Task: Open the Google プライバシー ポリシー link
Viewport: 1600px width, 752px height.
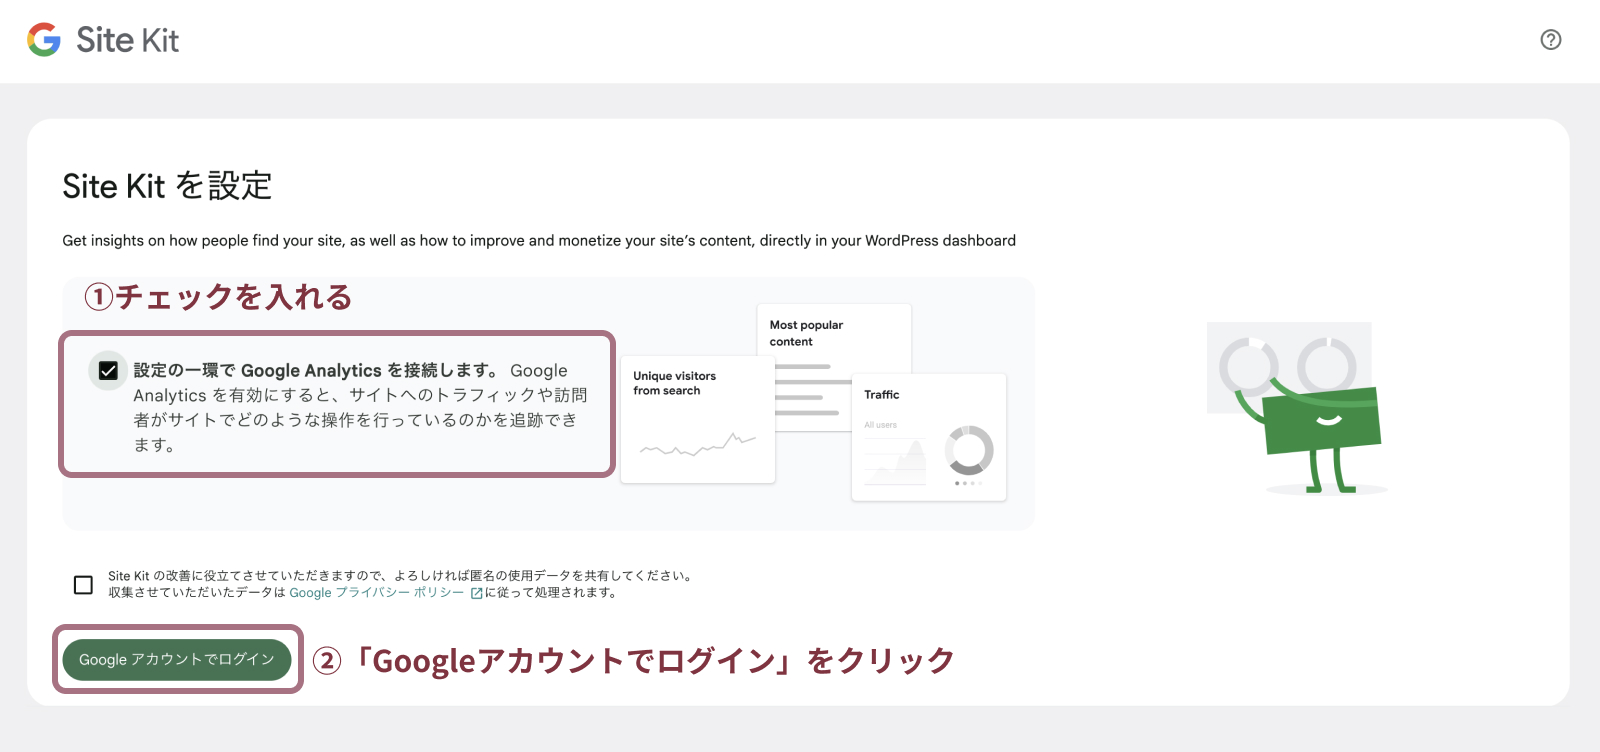Action: (377, 593)
